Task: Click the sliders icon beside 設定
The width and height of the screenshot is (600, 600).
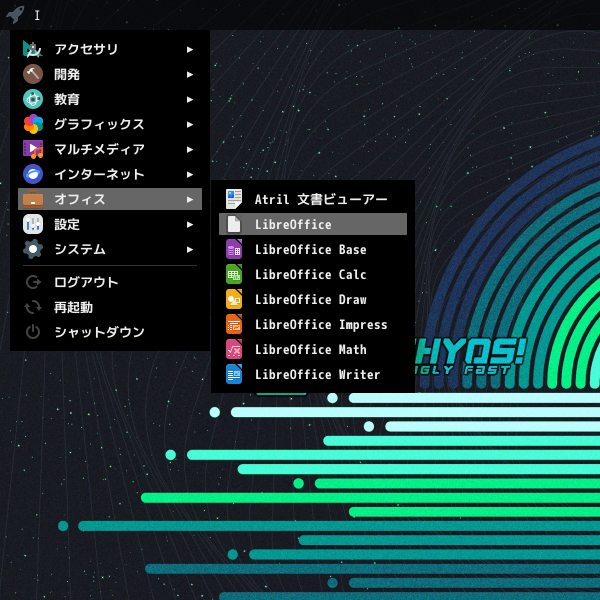Action: click(33, 224)
